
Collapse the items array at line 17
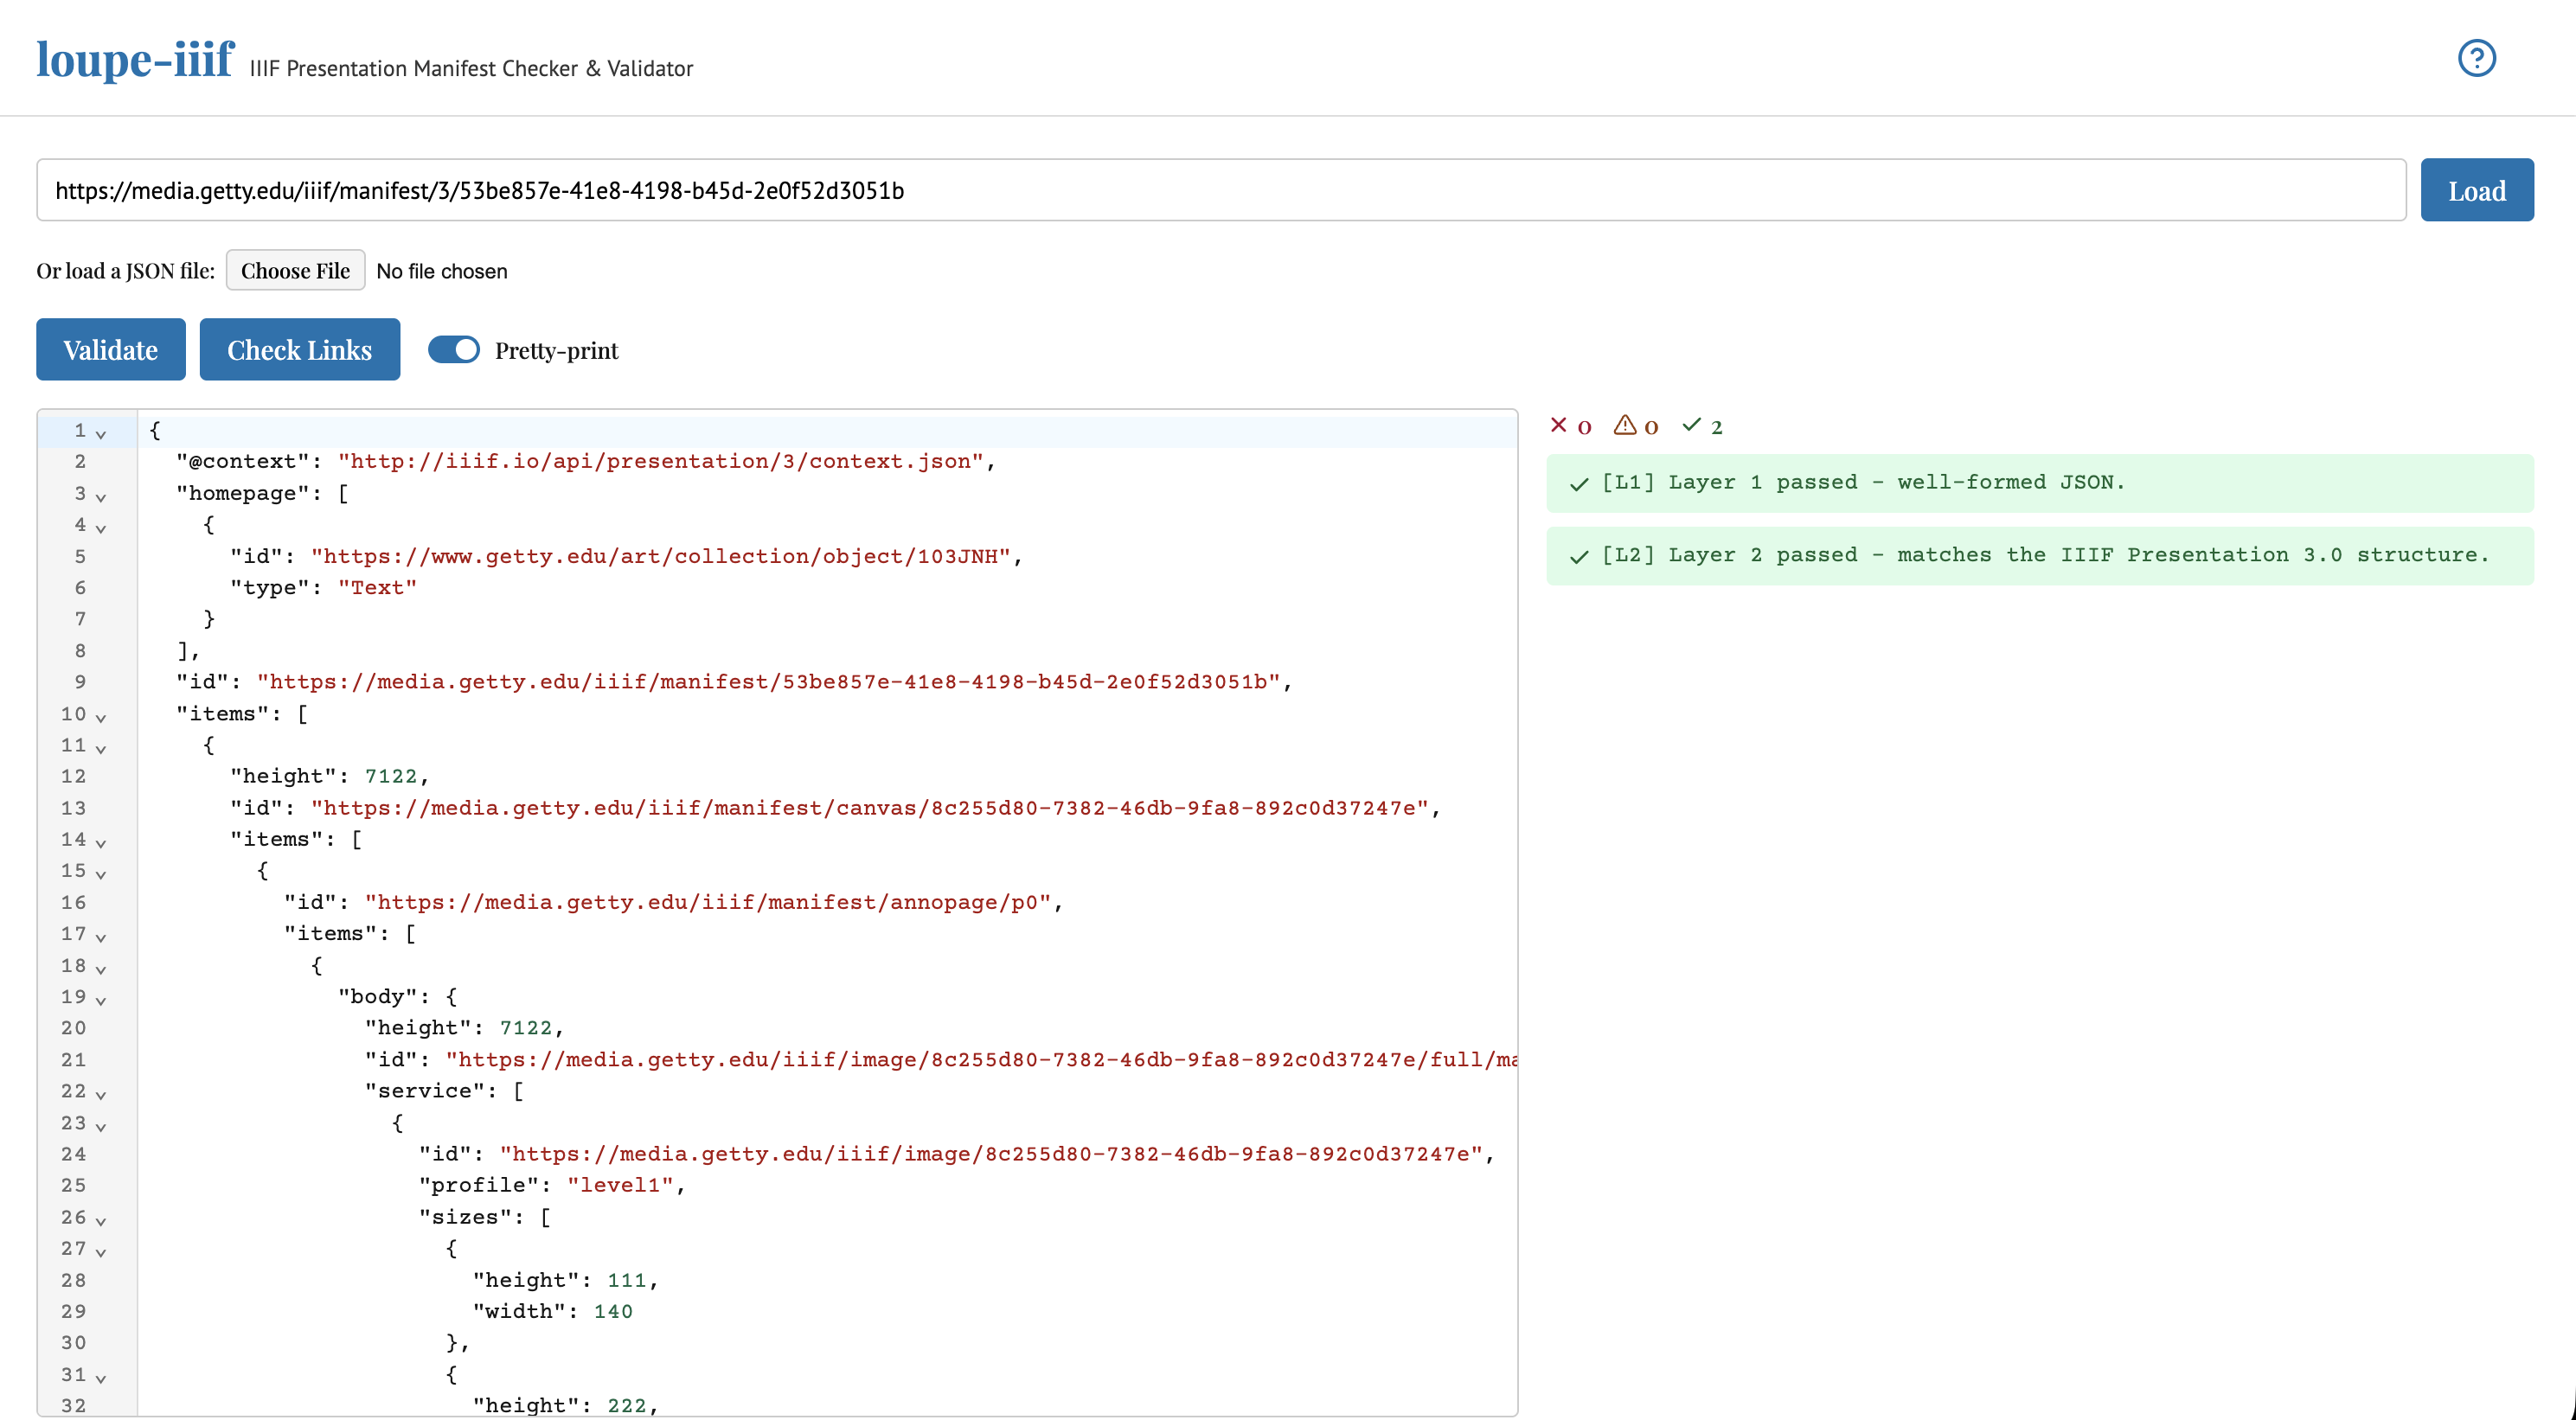pyautogui.click(x=101, y=937)
